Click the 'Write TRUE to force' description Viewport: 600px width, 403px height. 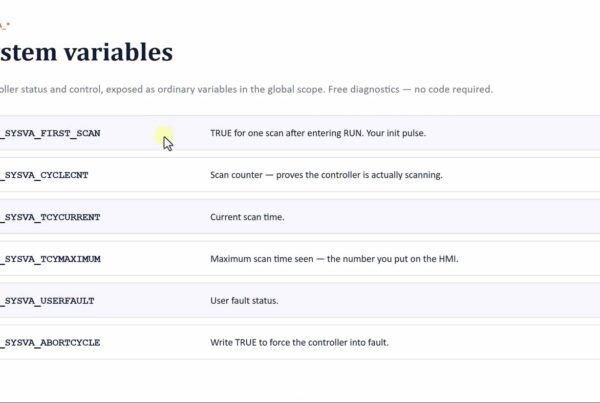[250, 343]
